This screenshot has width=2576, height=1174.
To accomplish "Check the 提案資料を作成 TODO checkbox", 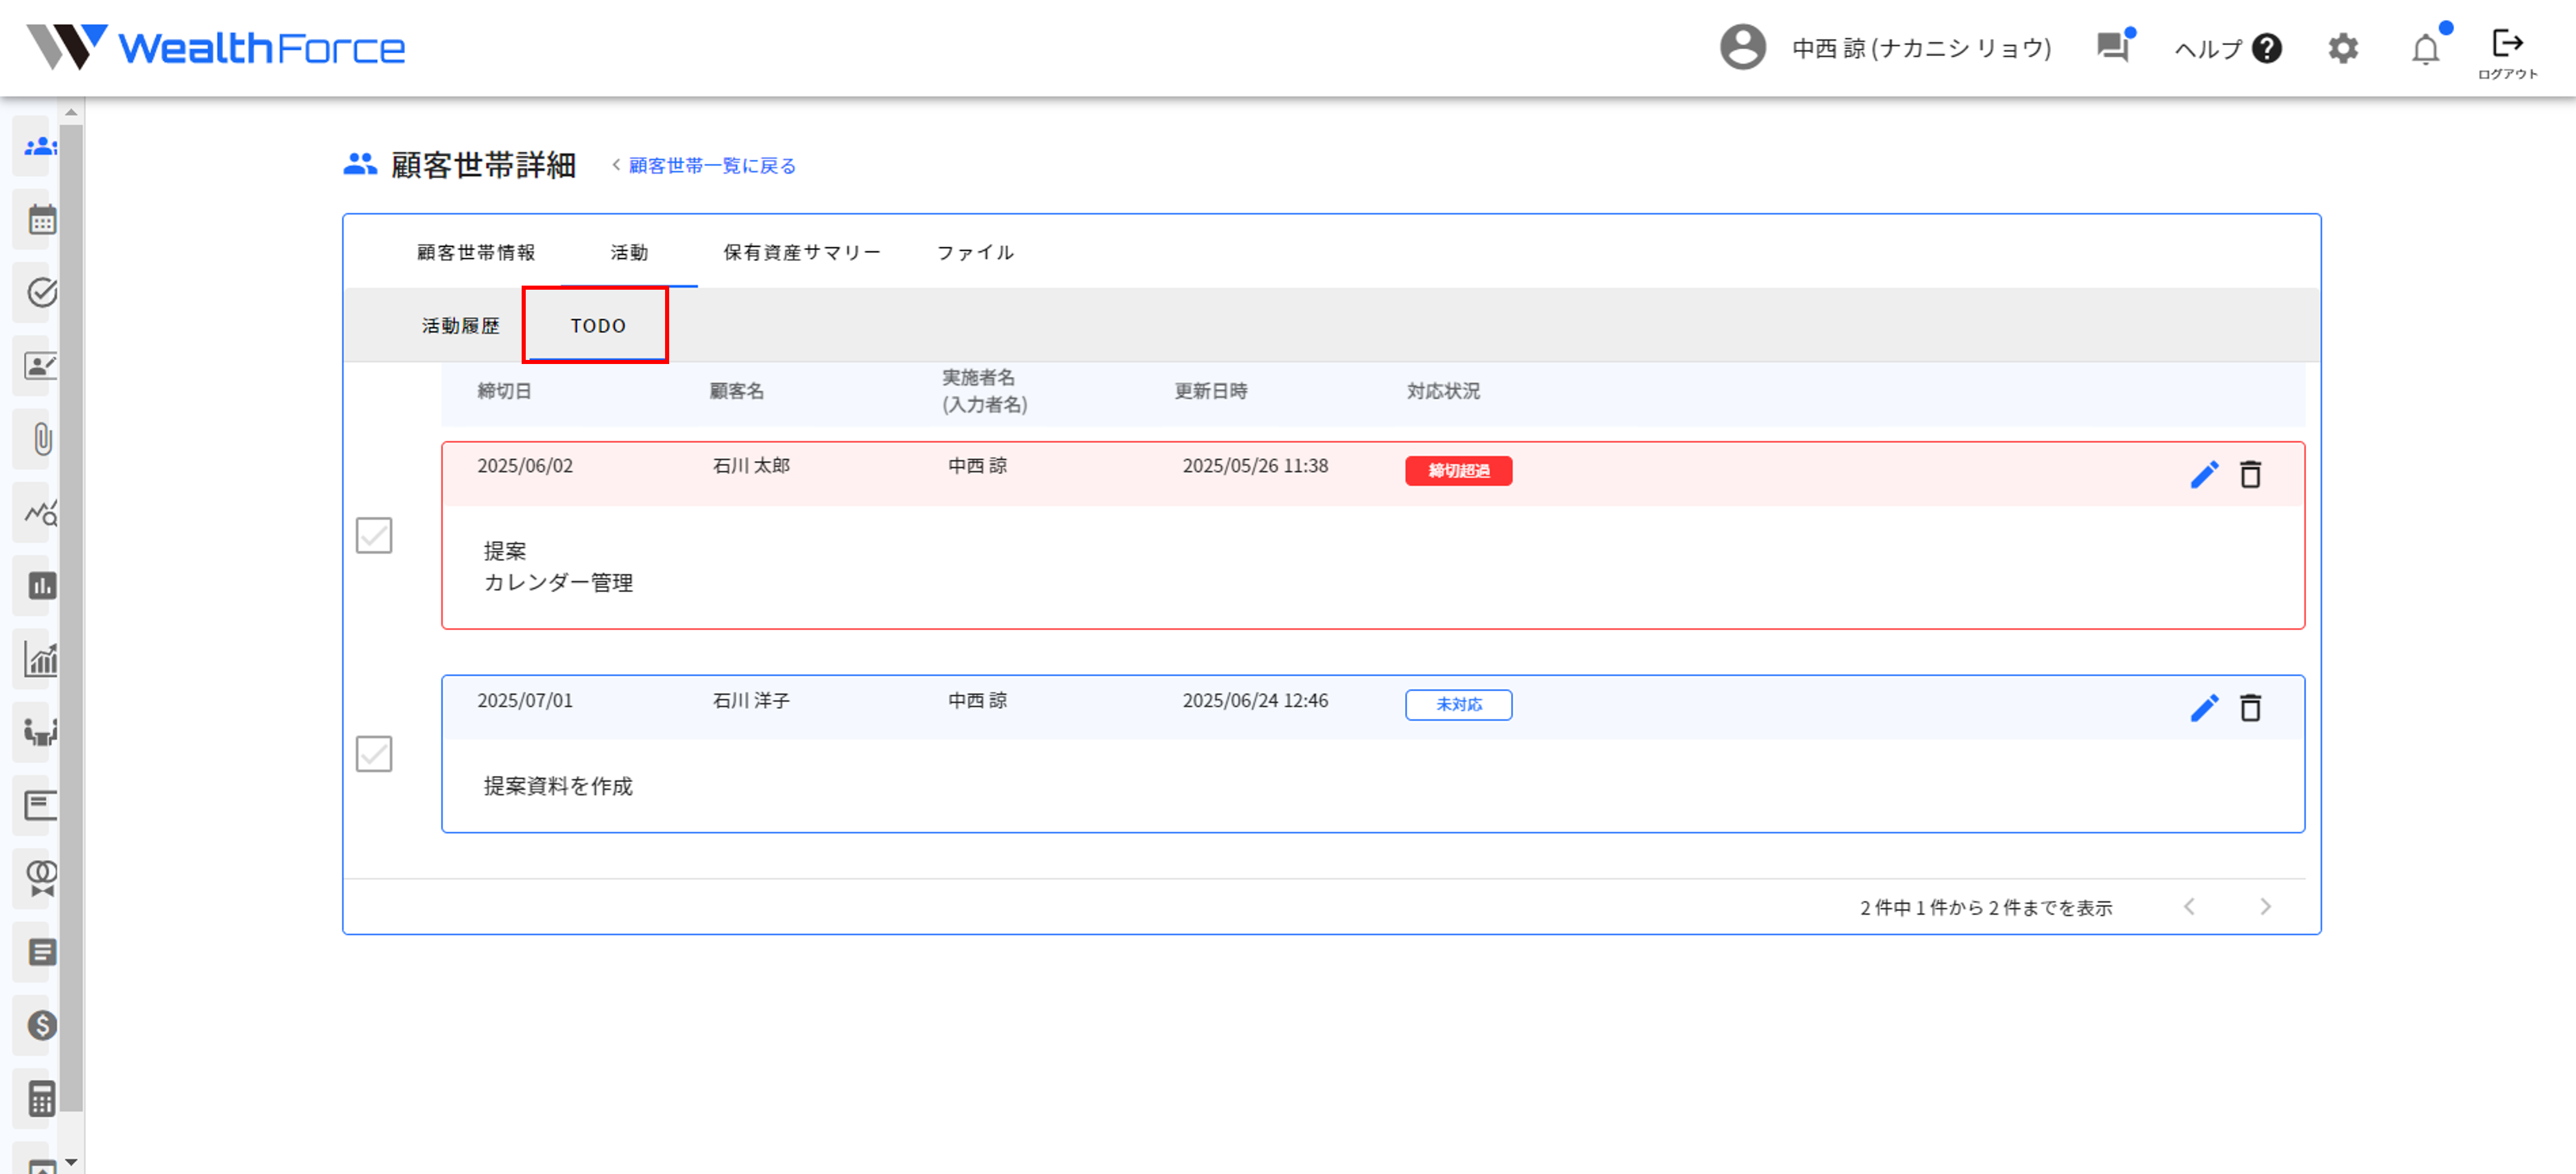I will click(x=374, y=754).
